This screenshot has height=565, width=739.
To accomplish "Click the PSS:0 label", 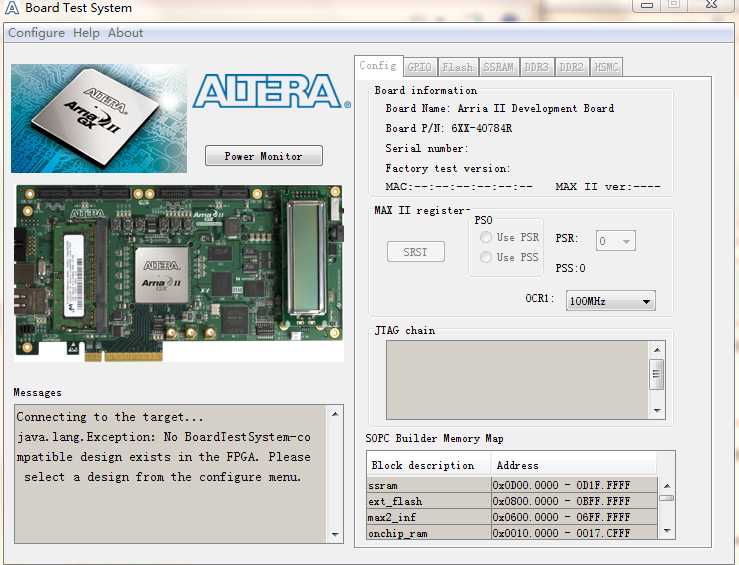I will (570, 268).
